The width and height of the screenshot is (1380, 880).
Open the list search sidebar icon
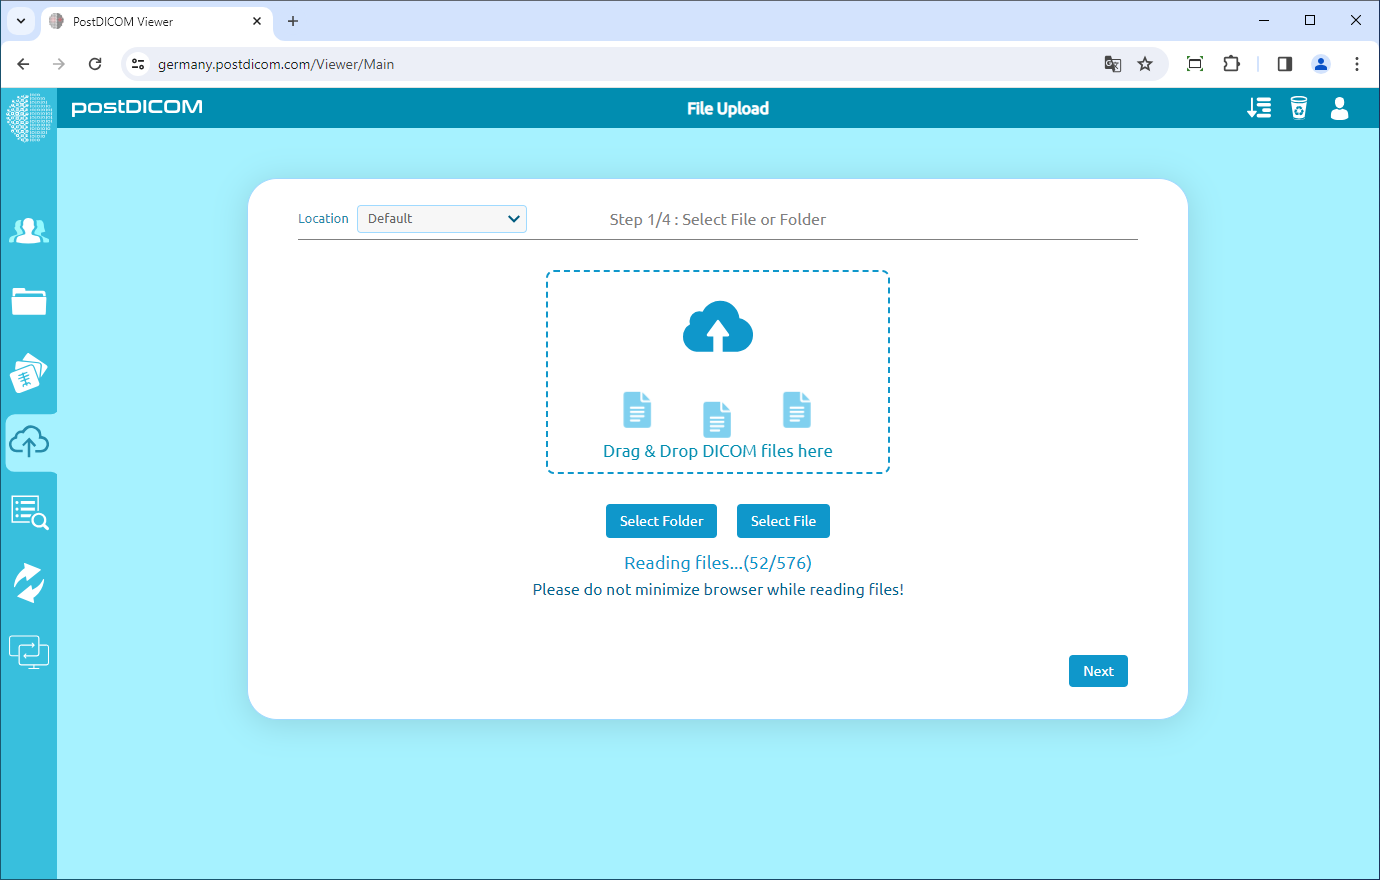(29, 512)
